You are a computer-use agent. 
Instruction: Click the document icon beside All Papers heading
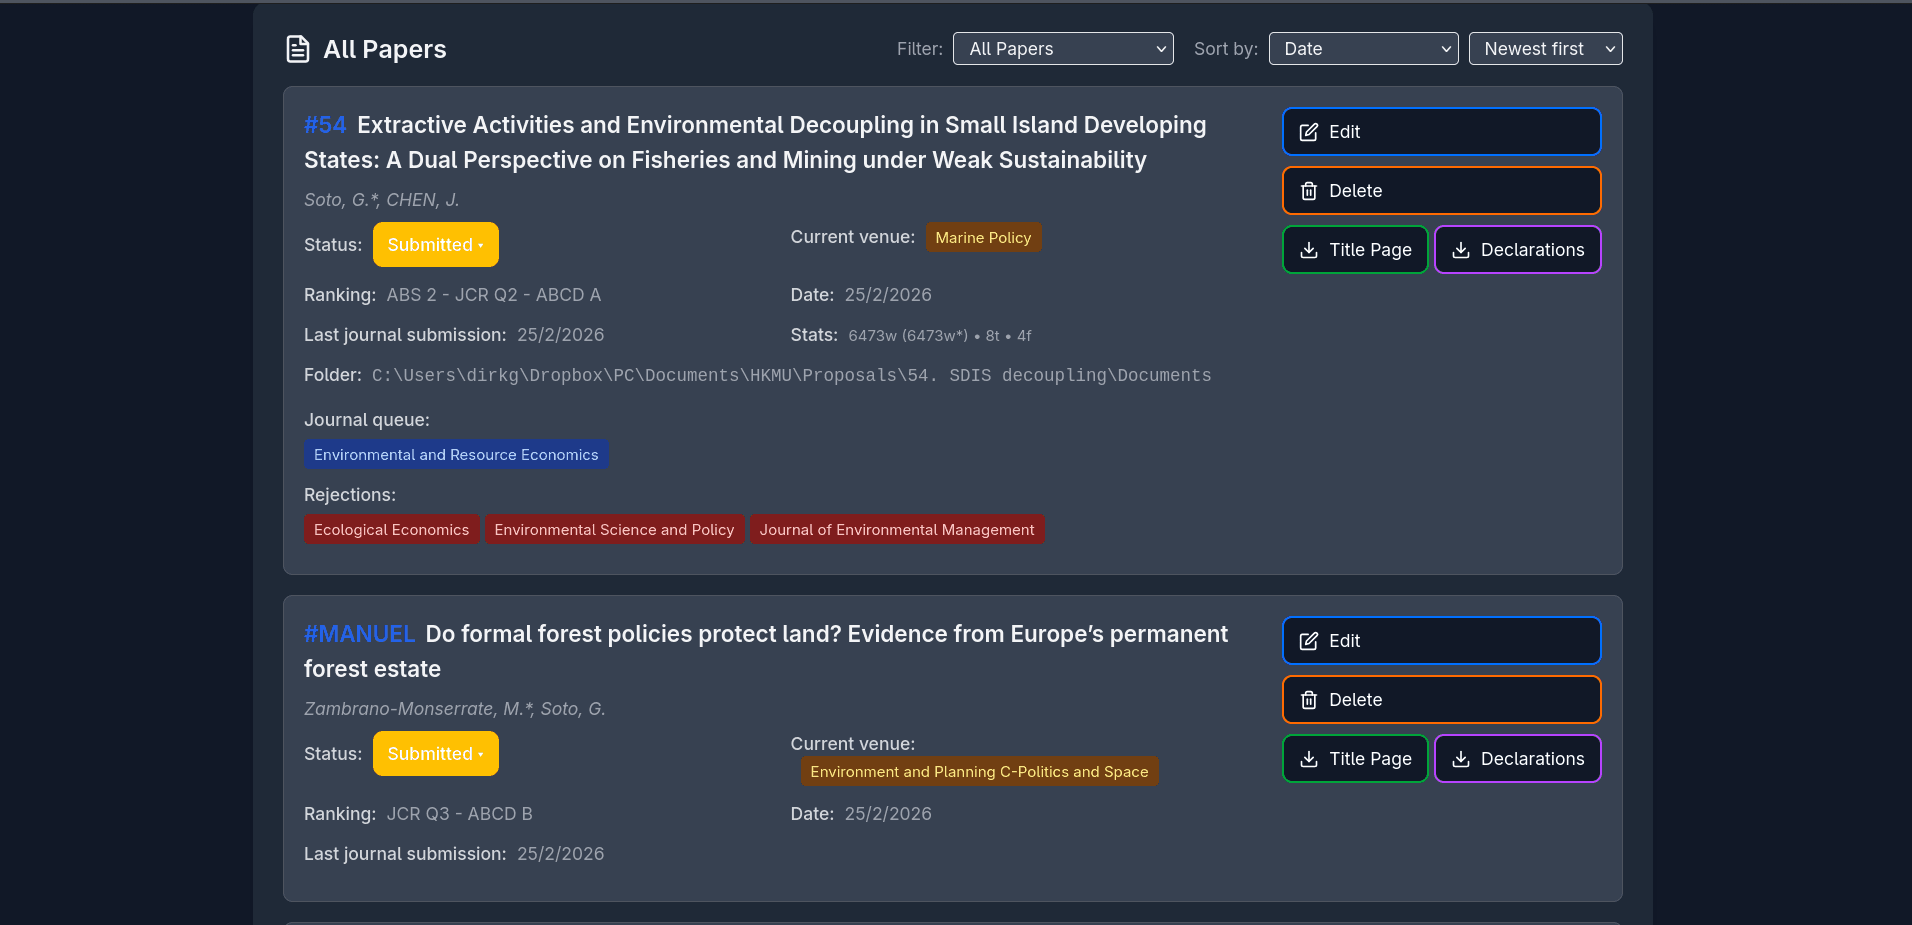pyautogui.click(x=298, y=48)
